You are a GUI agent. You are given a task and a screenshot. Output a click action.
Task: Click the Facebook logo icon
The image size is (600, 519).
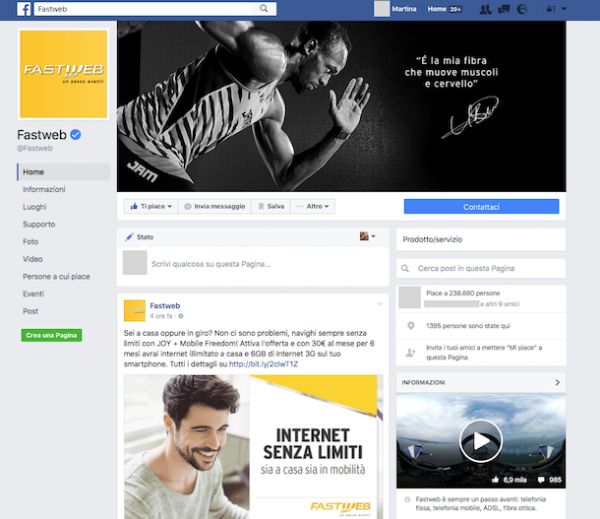[24, 9]
